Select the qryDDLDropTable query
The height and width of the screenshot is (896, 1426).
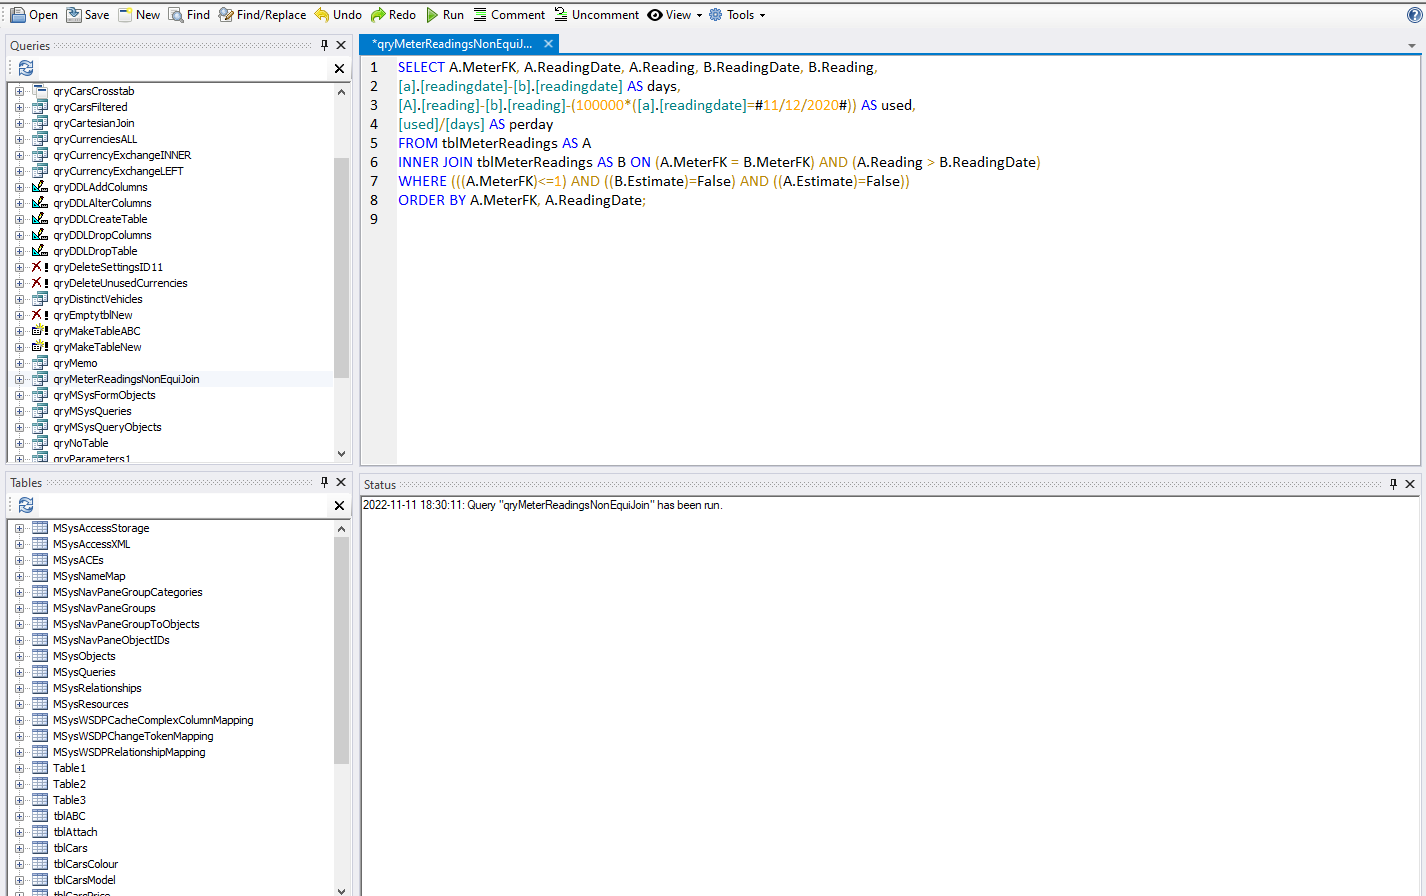(95, 251)
